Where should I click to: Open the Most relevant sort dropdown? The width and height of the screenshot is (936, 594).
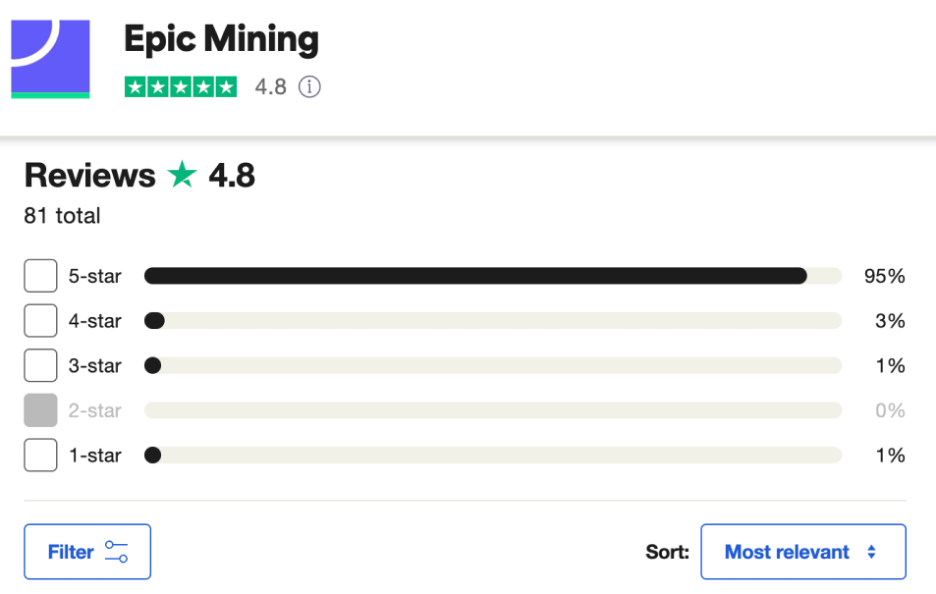pyautogui.click(x=802, y=552)
